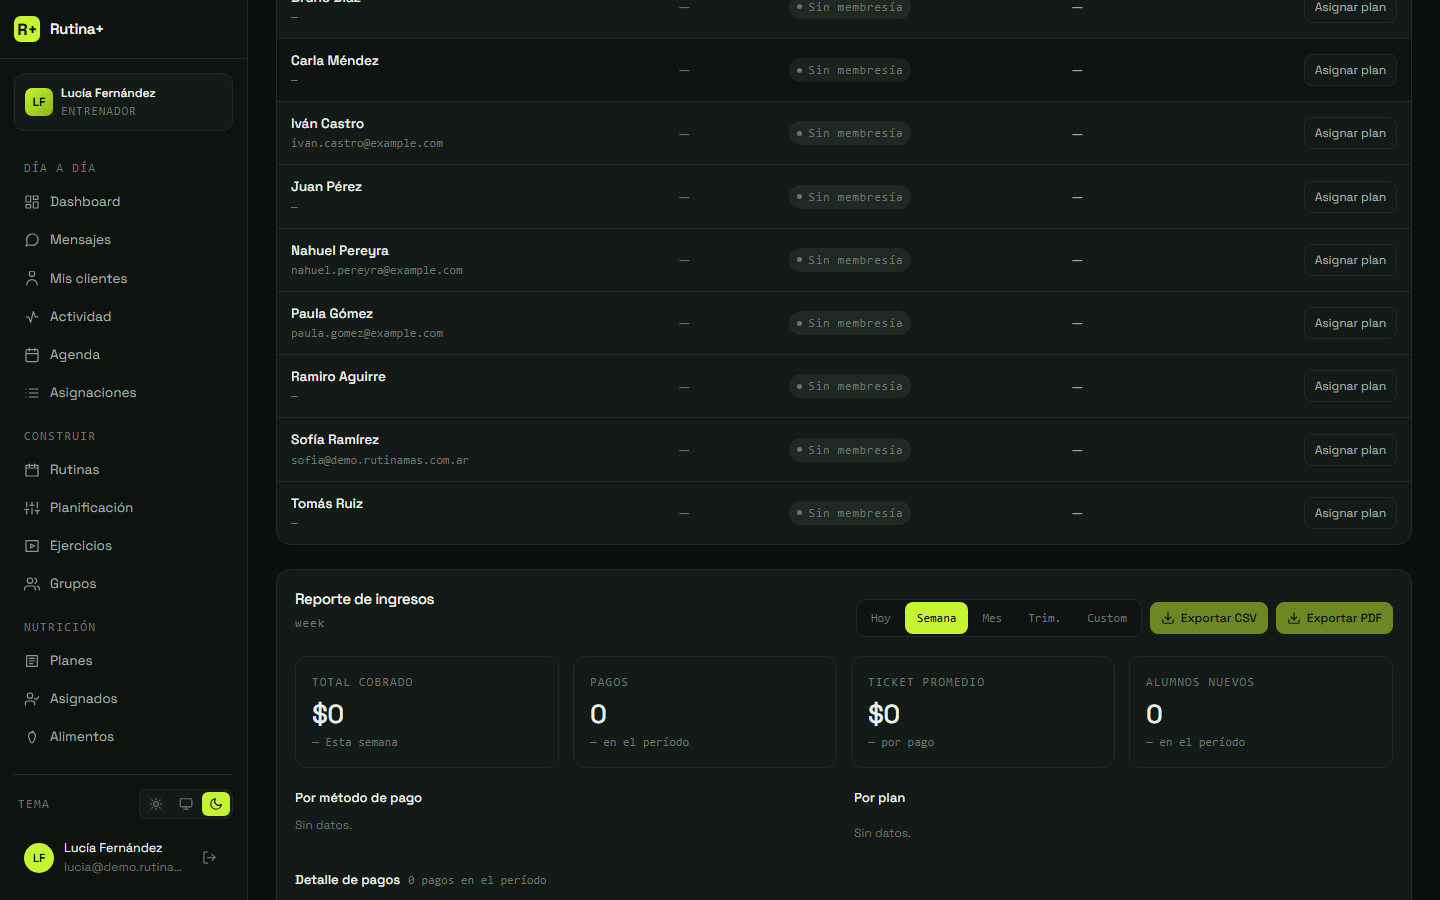Click the Grupos people icon
The height and width of the screenshot is (900, 1440).
[32, 584]
